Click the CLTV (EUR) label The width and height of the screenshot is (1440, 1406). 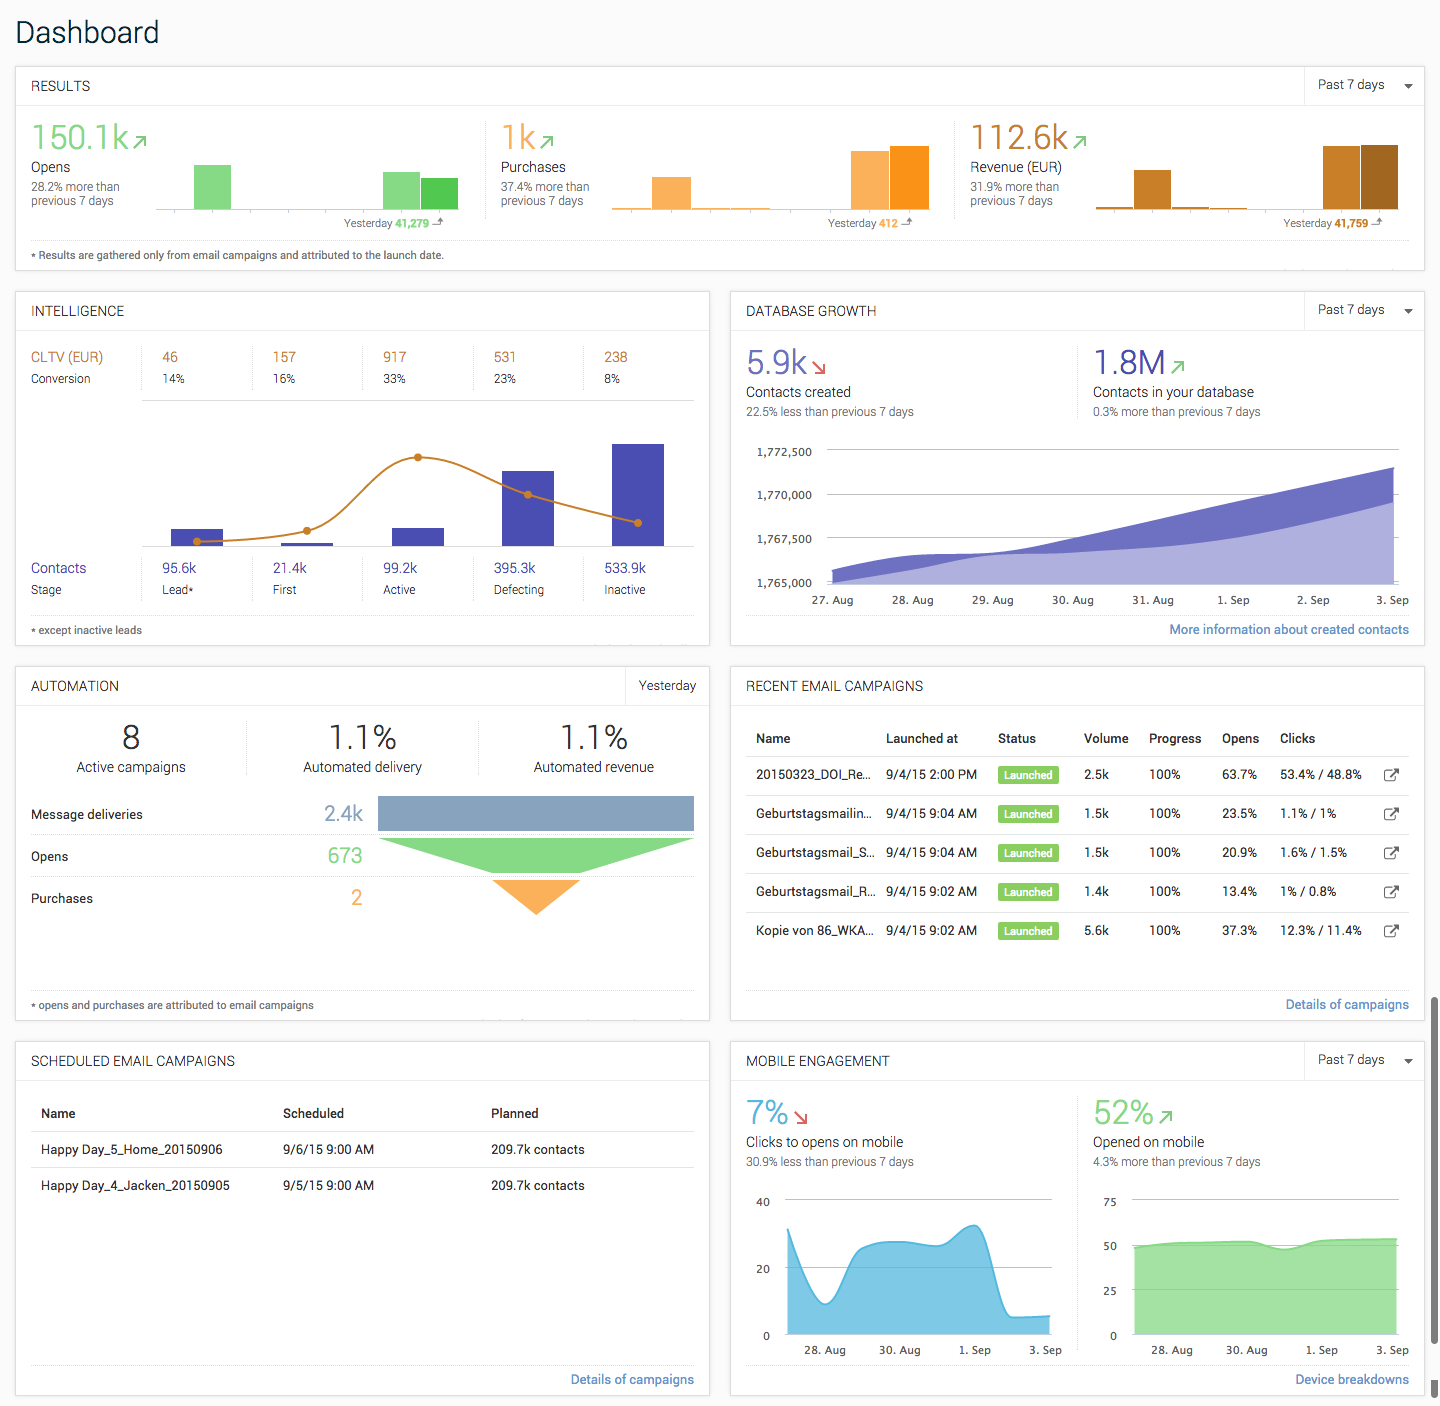click(x=67, y=357)
